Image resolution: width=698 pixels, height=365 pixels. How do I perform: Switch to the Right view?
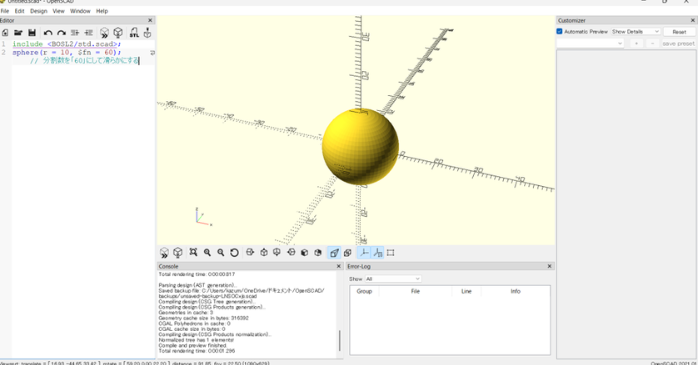pos(250,252)
